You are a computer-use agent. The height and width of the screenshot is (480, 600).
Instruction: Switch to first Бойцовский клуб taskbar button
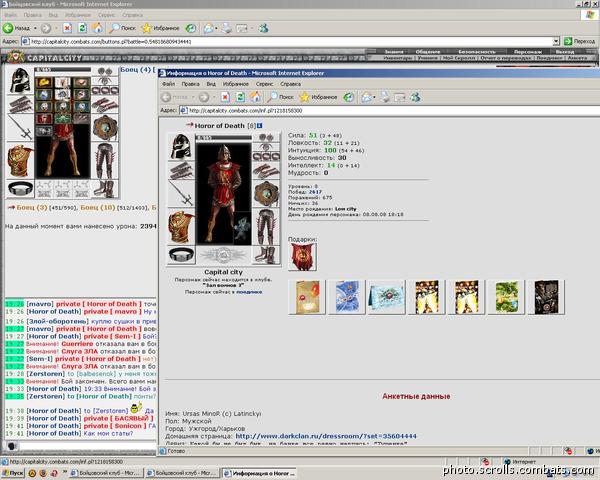coord(106,473)
